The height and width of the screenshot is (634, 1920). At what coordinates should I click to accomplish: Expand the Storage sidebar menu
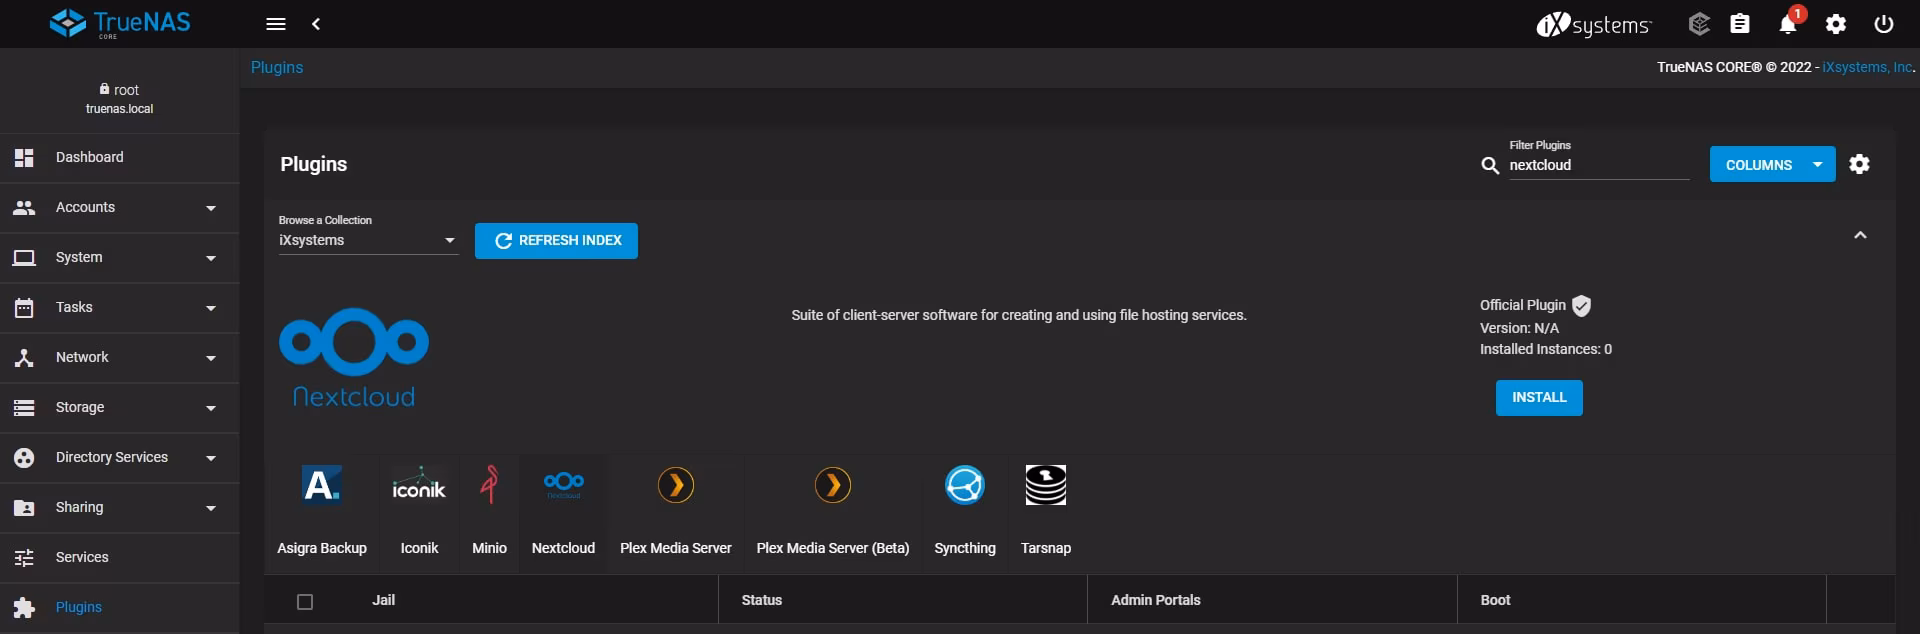coord(120,408)
